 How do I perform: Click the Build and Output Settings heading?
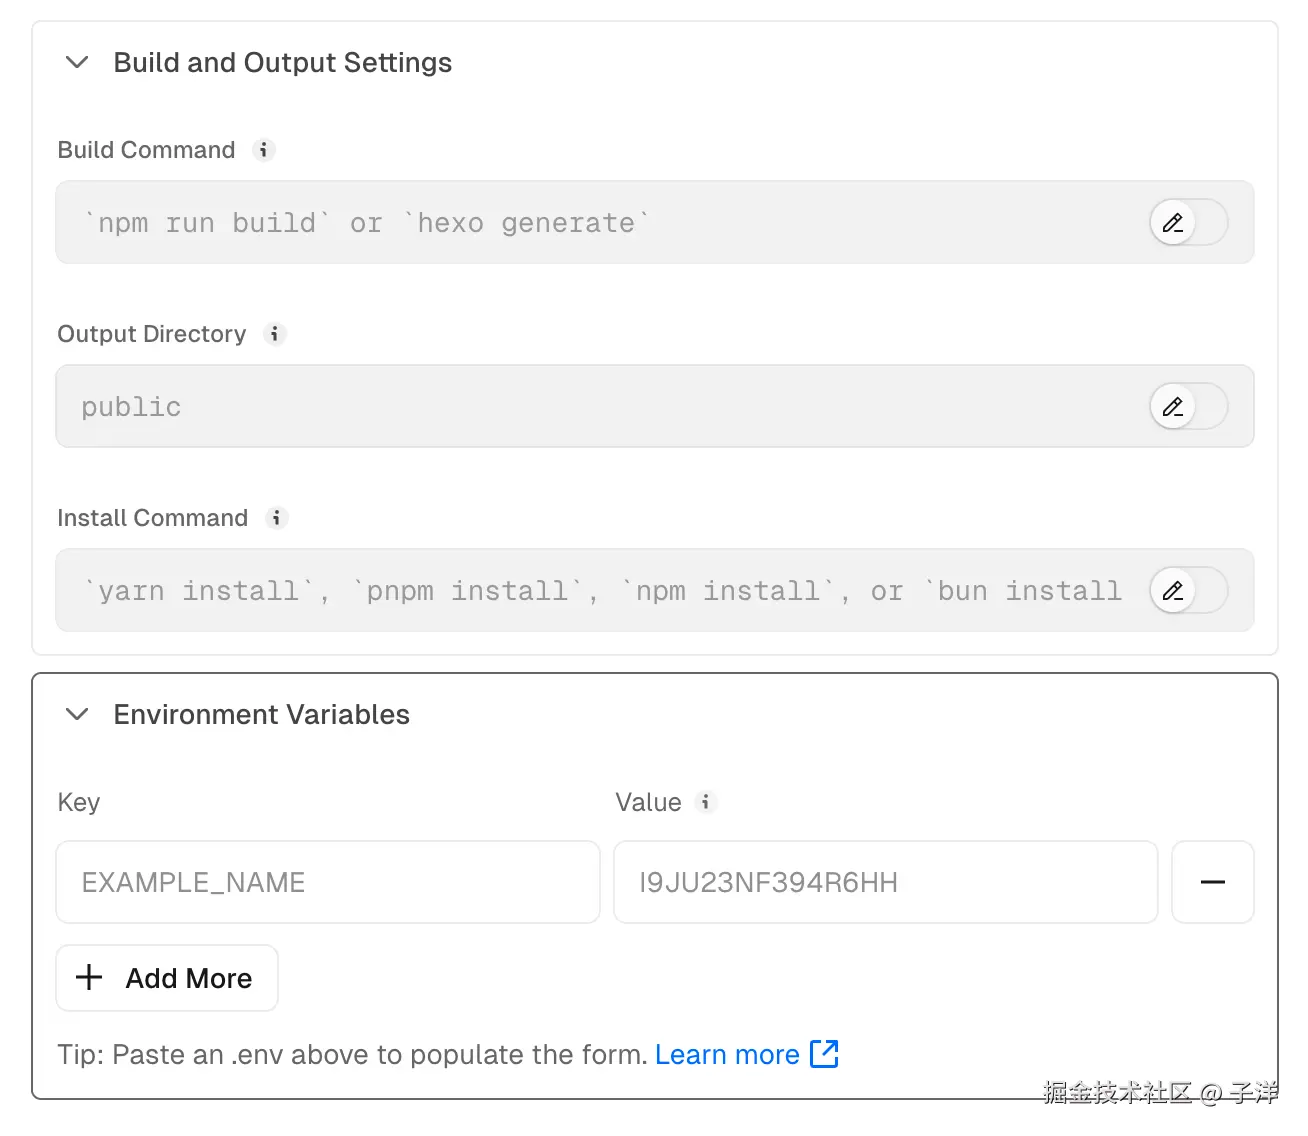point(282,63)
